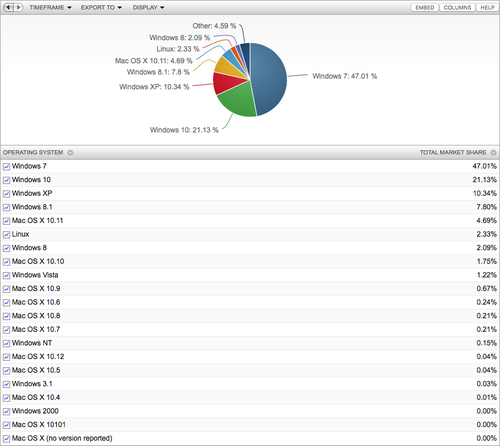This screenshot has width=500, height=446.
Task: Open the Export To dropdown menu
Action: coord(101,7)
